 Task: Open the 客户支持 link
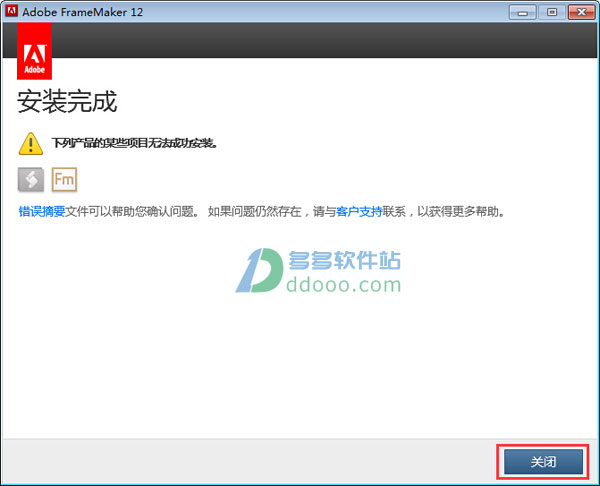(x=359, y=211)
